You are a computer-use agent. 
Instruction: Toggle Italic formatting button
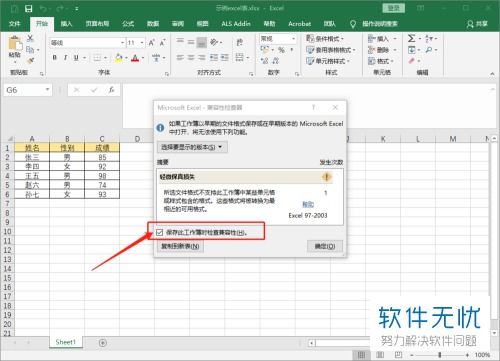(x=65, y=58)
